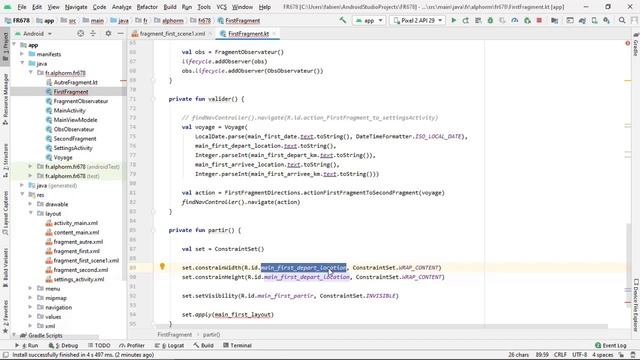Expand the manifests folder

point(22,54)
